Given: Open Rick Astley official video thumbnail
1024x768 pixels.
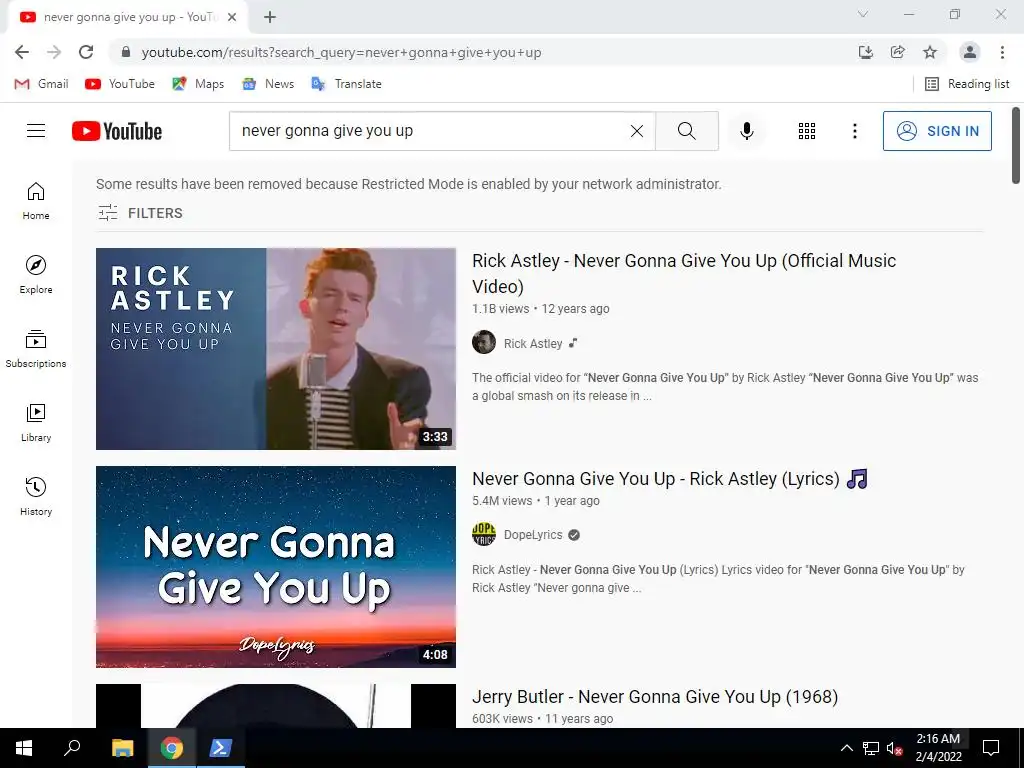Looking at the screenshot, I should pyautogui.click(x=276, y=349).
